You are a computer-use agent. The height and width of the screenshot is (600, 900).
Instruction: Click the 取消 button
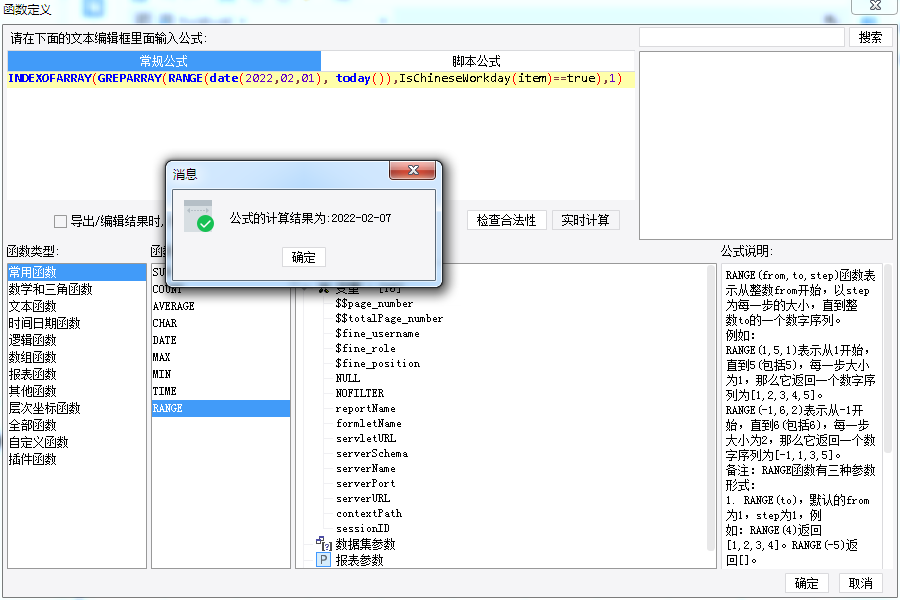coord(860,583)
